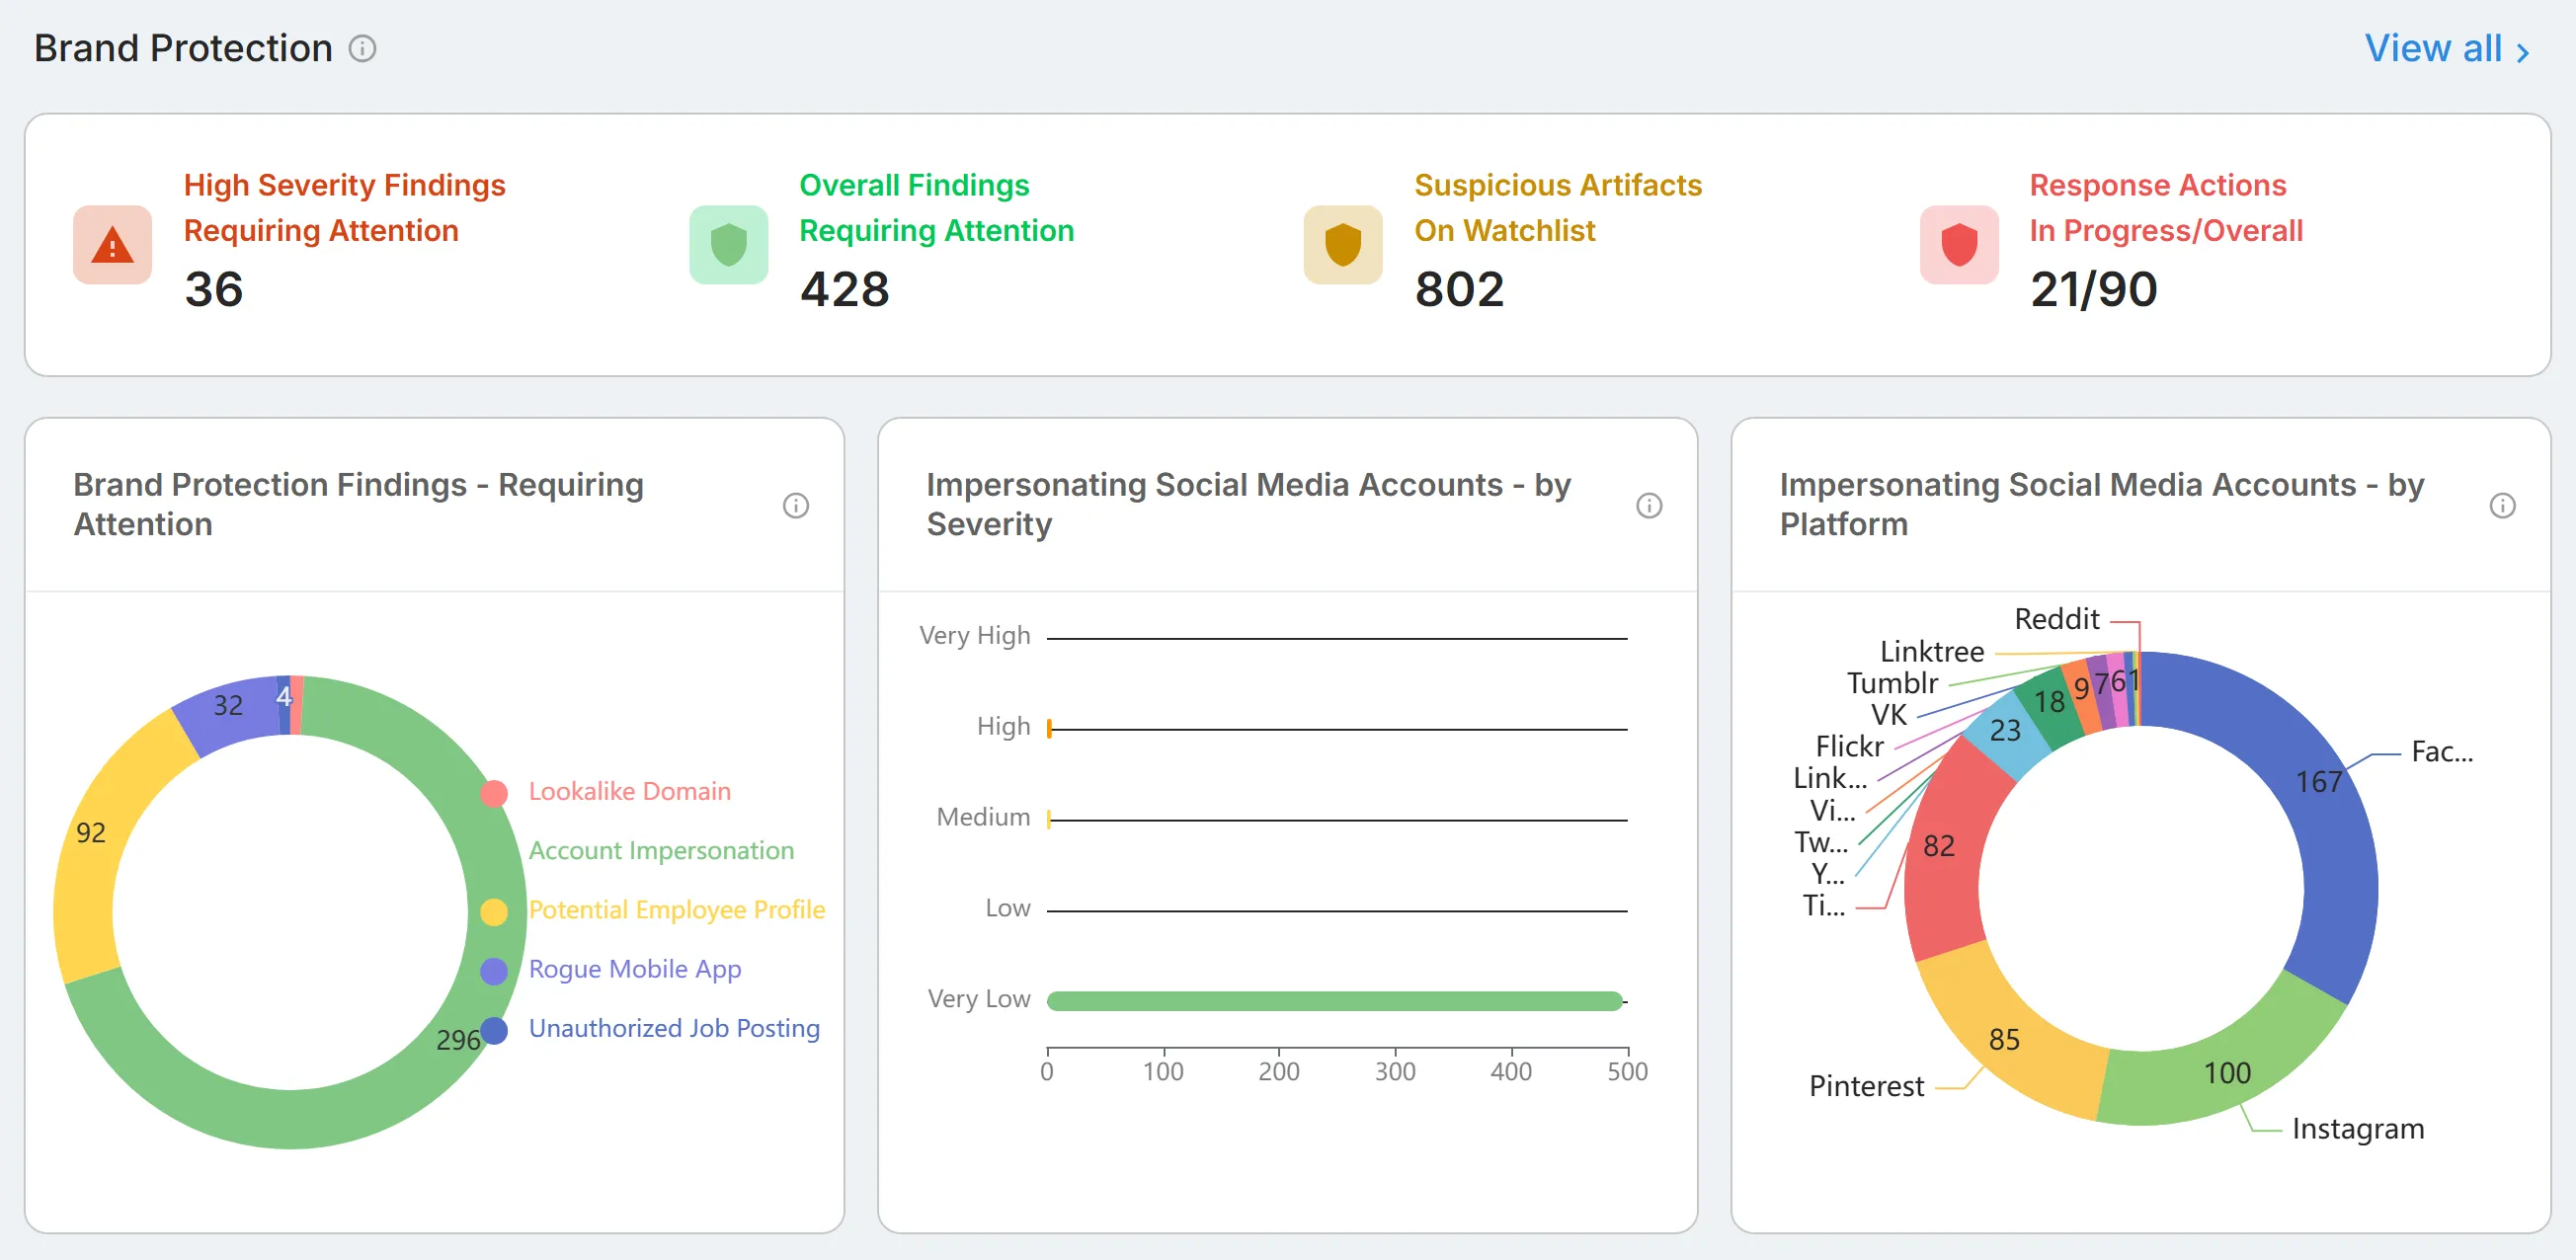
Task: Toggle the Account Impersonation legend entry
Action: 661,850
